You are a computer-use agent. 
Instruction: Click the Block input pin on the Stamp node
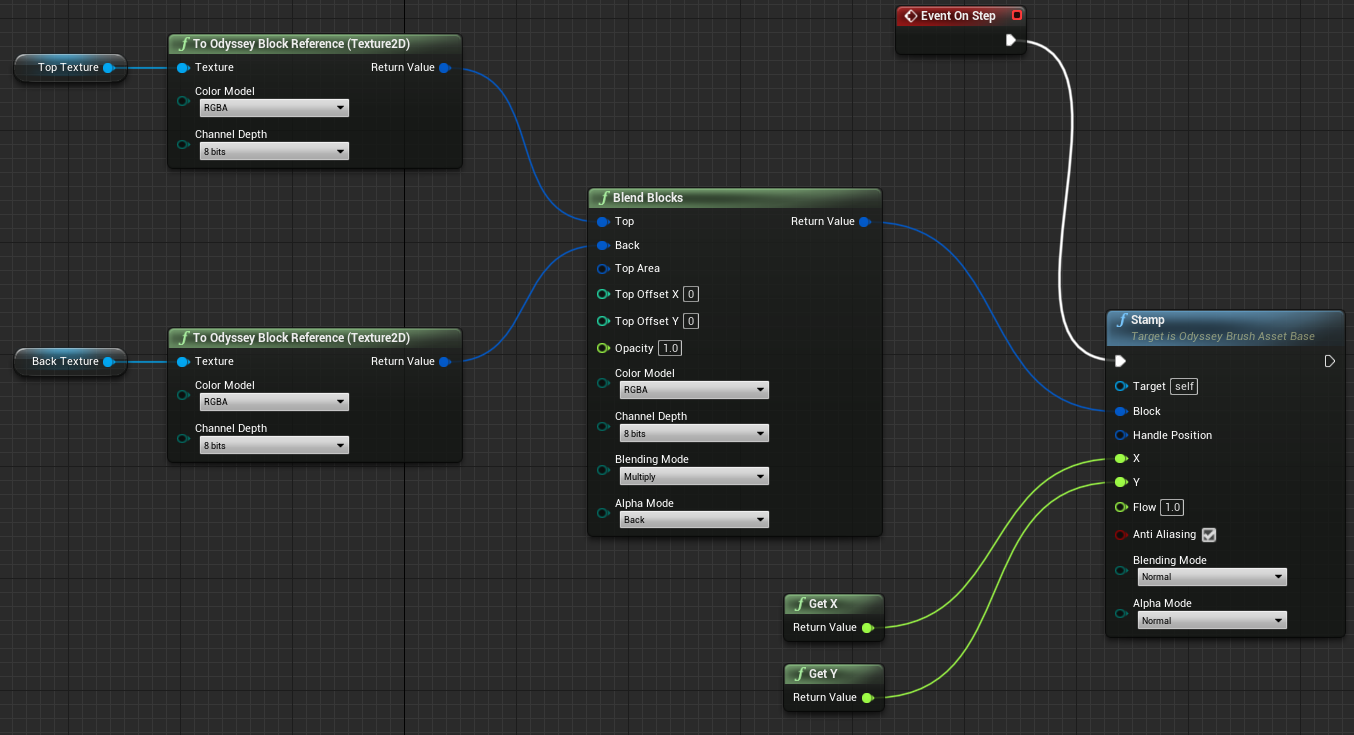coord(1118,411)
